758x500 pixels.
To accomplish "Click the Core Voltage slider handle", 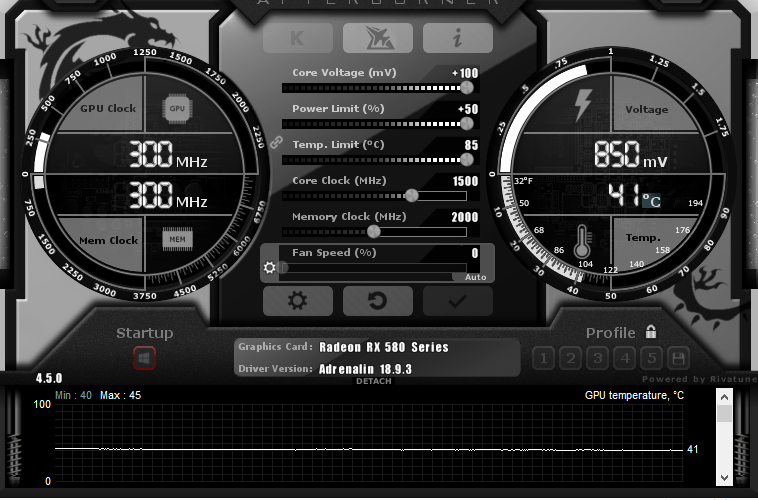I will pos(466,88).
